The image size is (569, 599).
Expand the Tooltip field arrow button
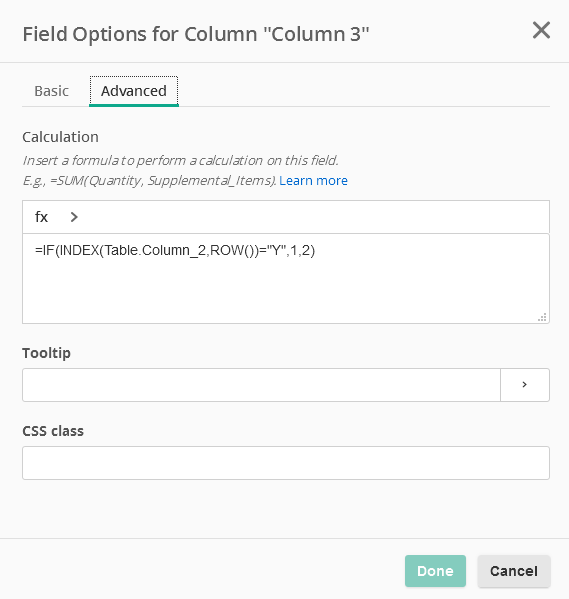pos(525,385)
